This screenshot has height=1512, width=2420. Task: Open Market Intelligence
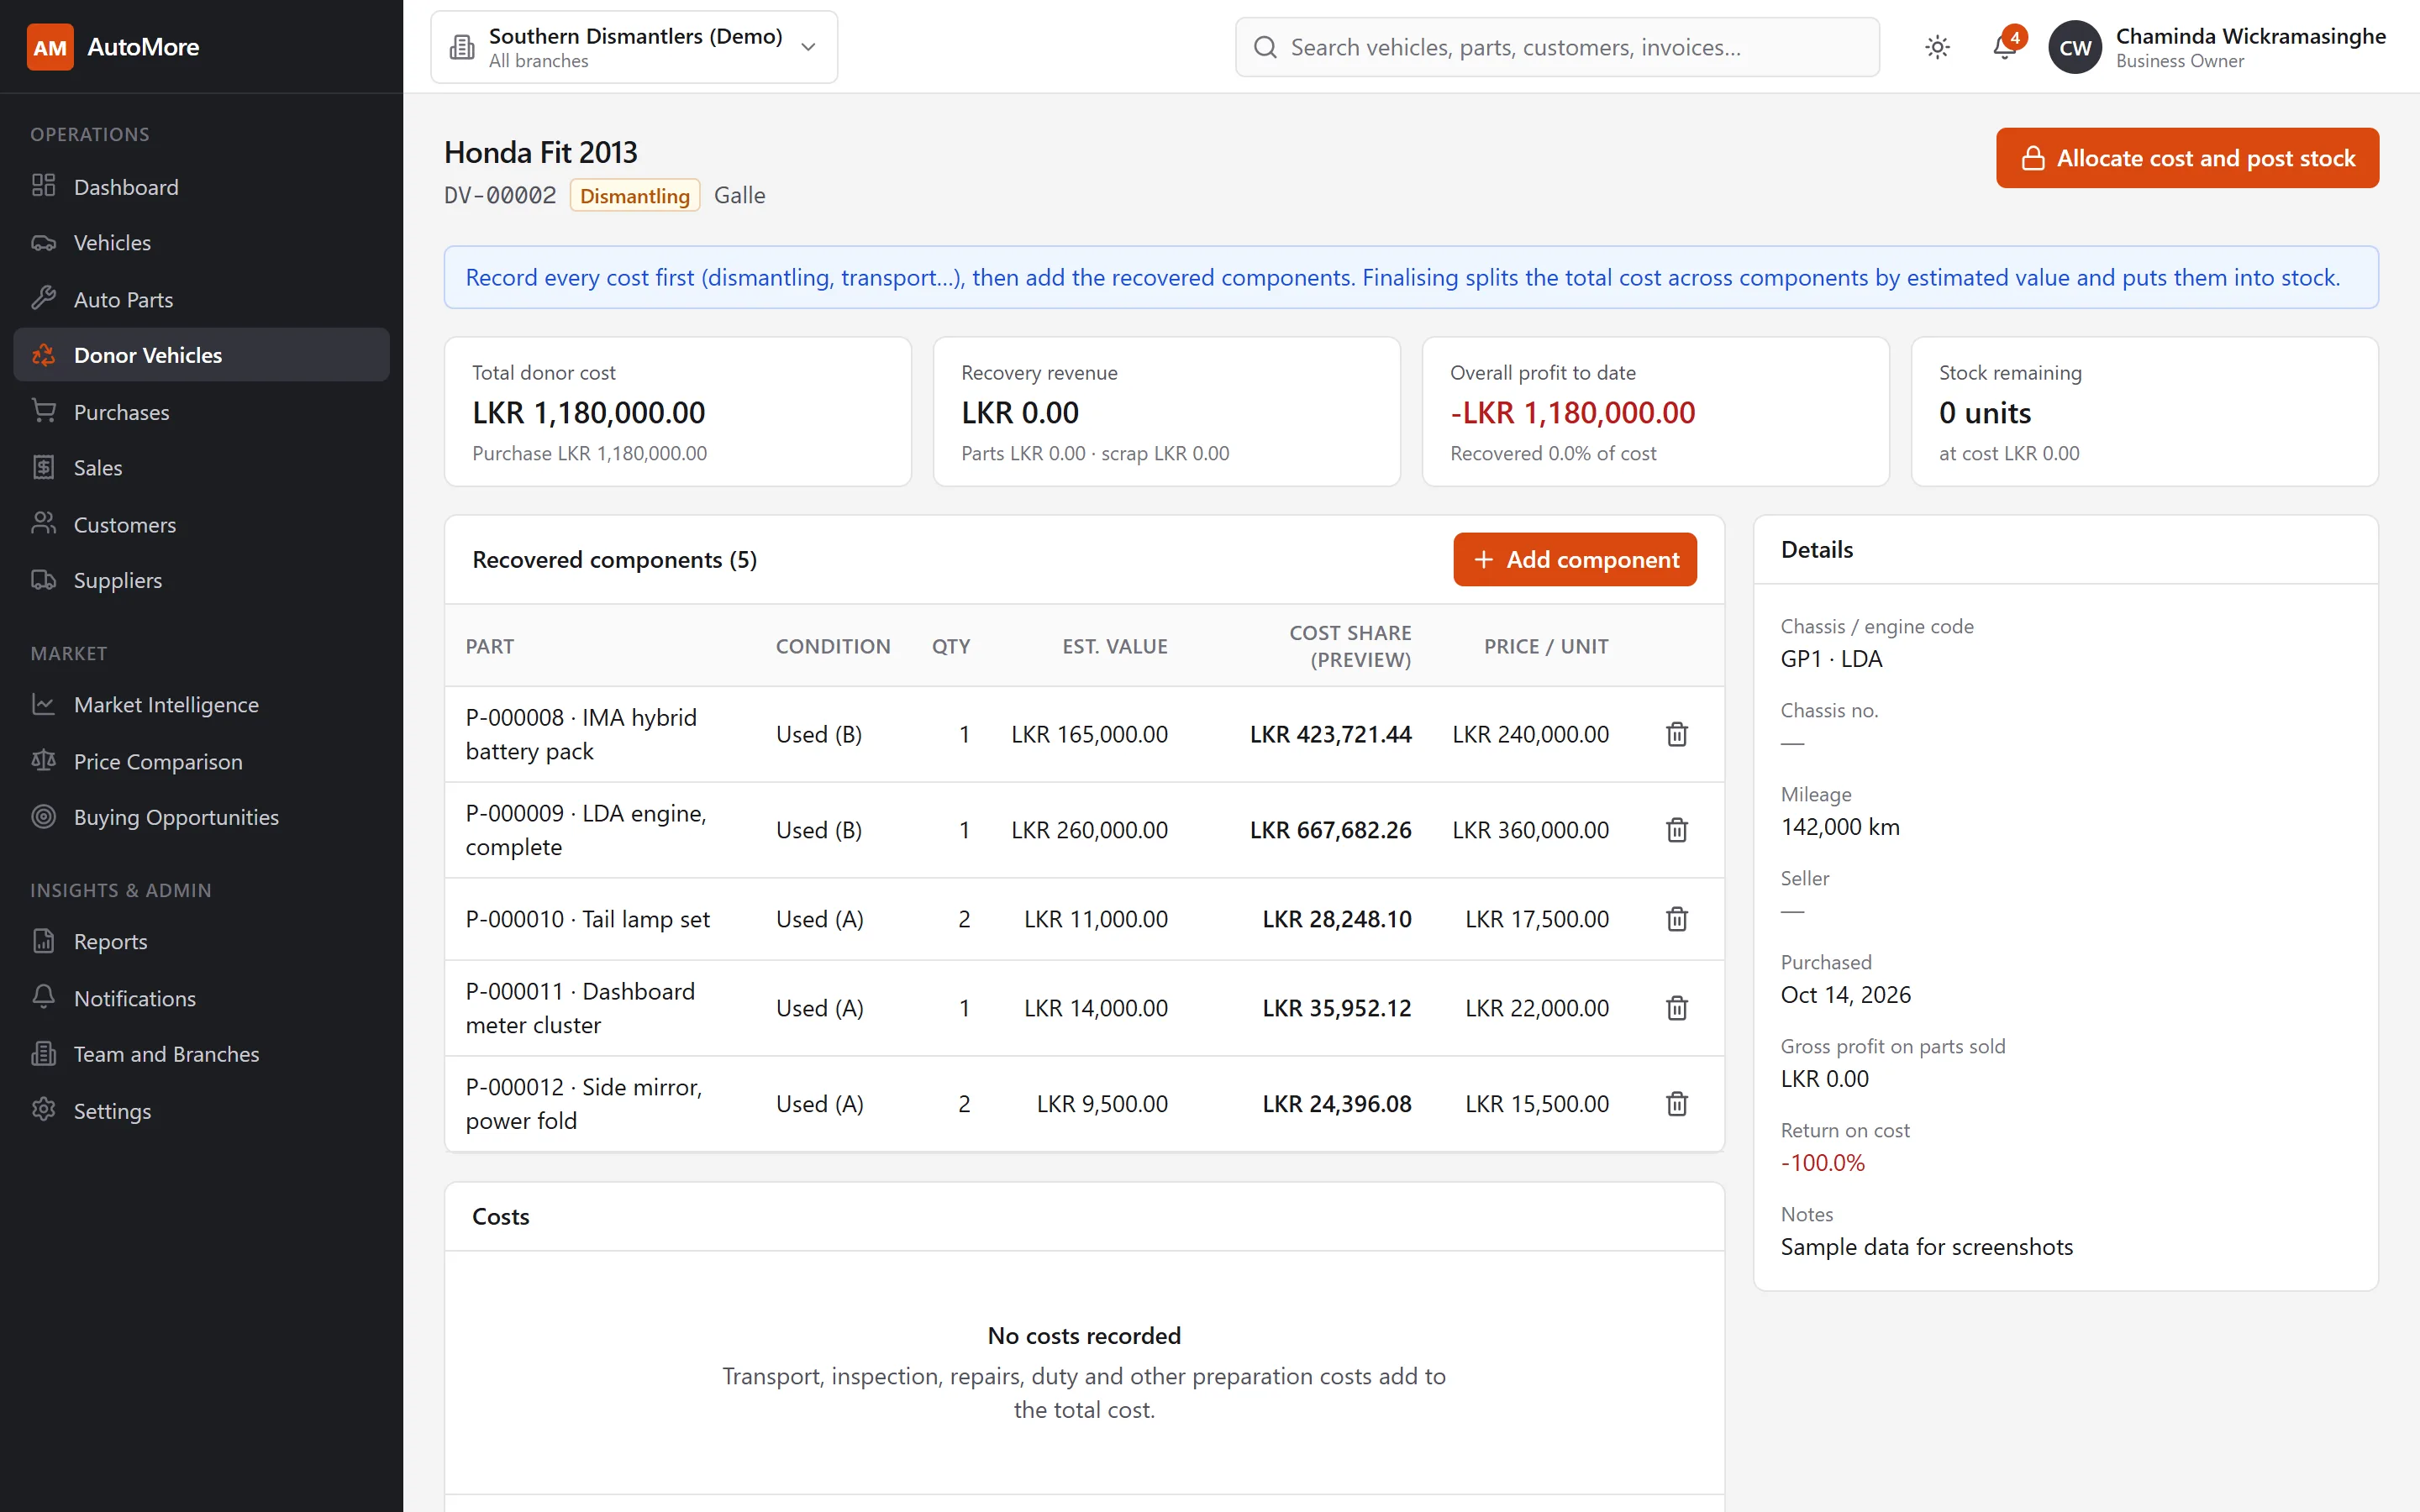tap(201, 705)
